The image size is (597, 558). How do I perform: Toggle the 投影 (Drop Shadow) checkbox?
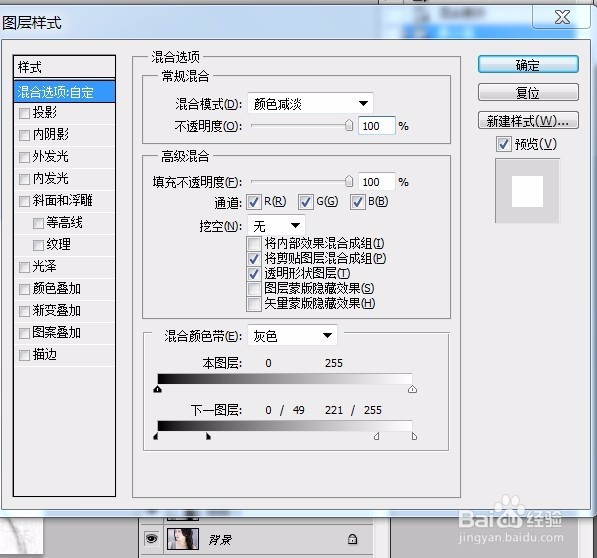click(24, 113)
